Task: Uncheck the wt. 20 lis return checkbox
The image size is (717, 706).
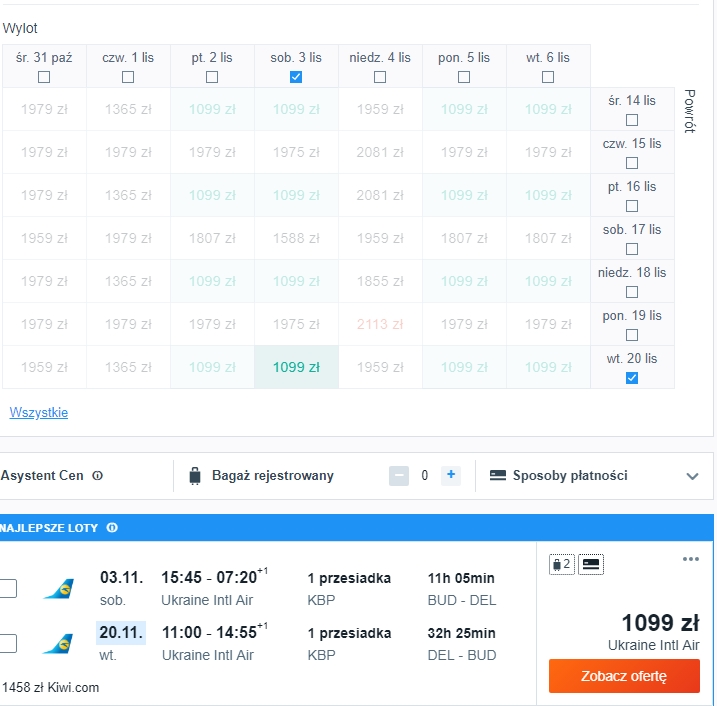Action: pos(632,378)
